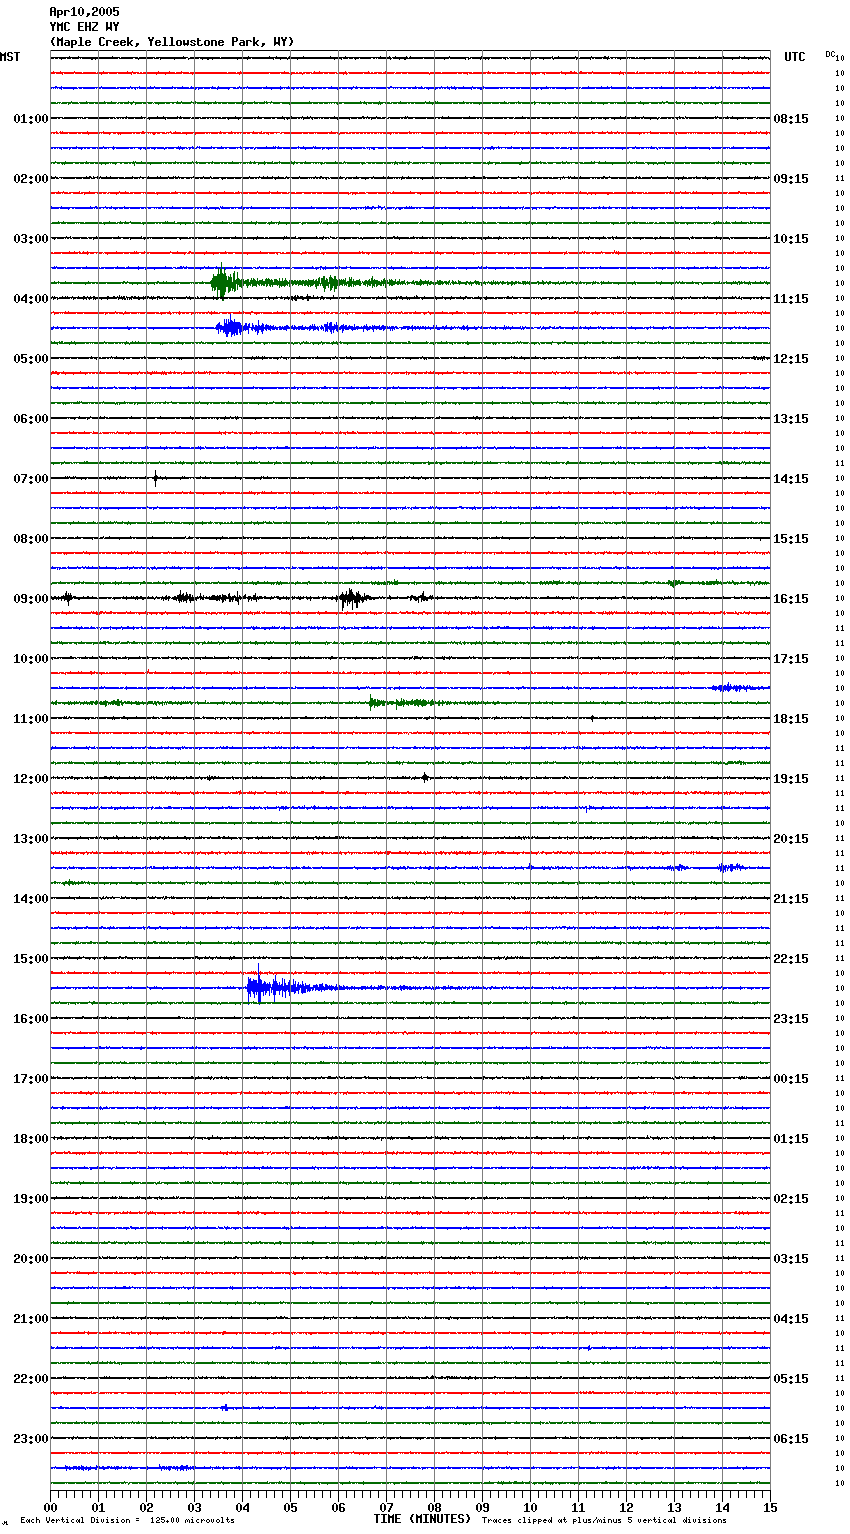
Task: Click the 00 minute tick label
Action: pos(50,1507)
